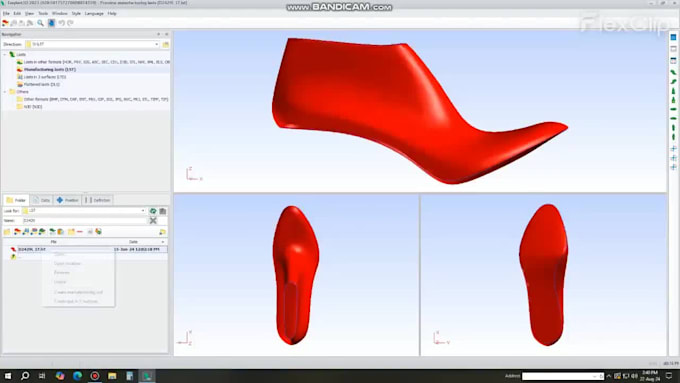
Task: Open the Look for dropdown
Action: (143, 211)
